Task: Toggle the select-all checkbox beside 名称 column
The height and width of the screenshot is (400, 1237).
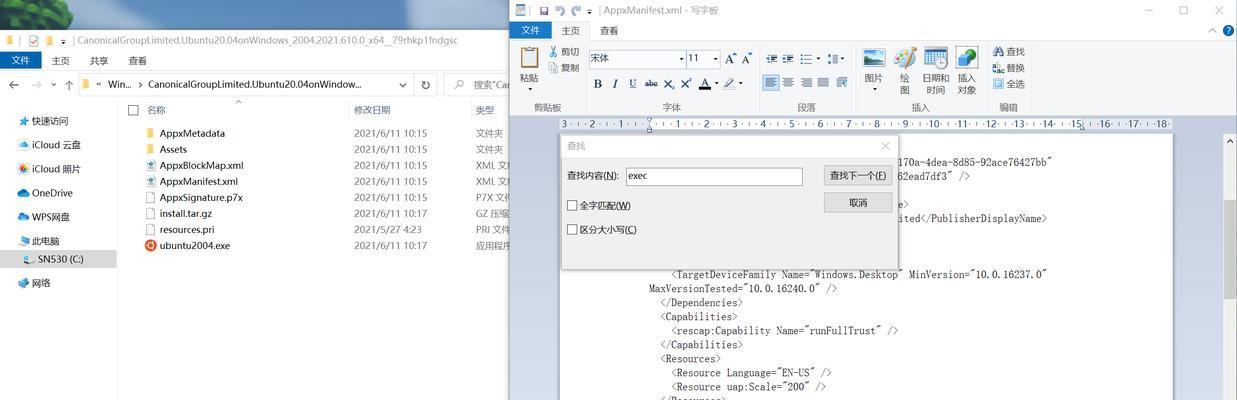Action: pyautogui.click(x=133, y=110)
